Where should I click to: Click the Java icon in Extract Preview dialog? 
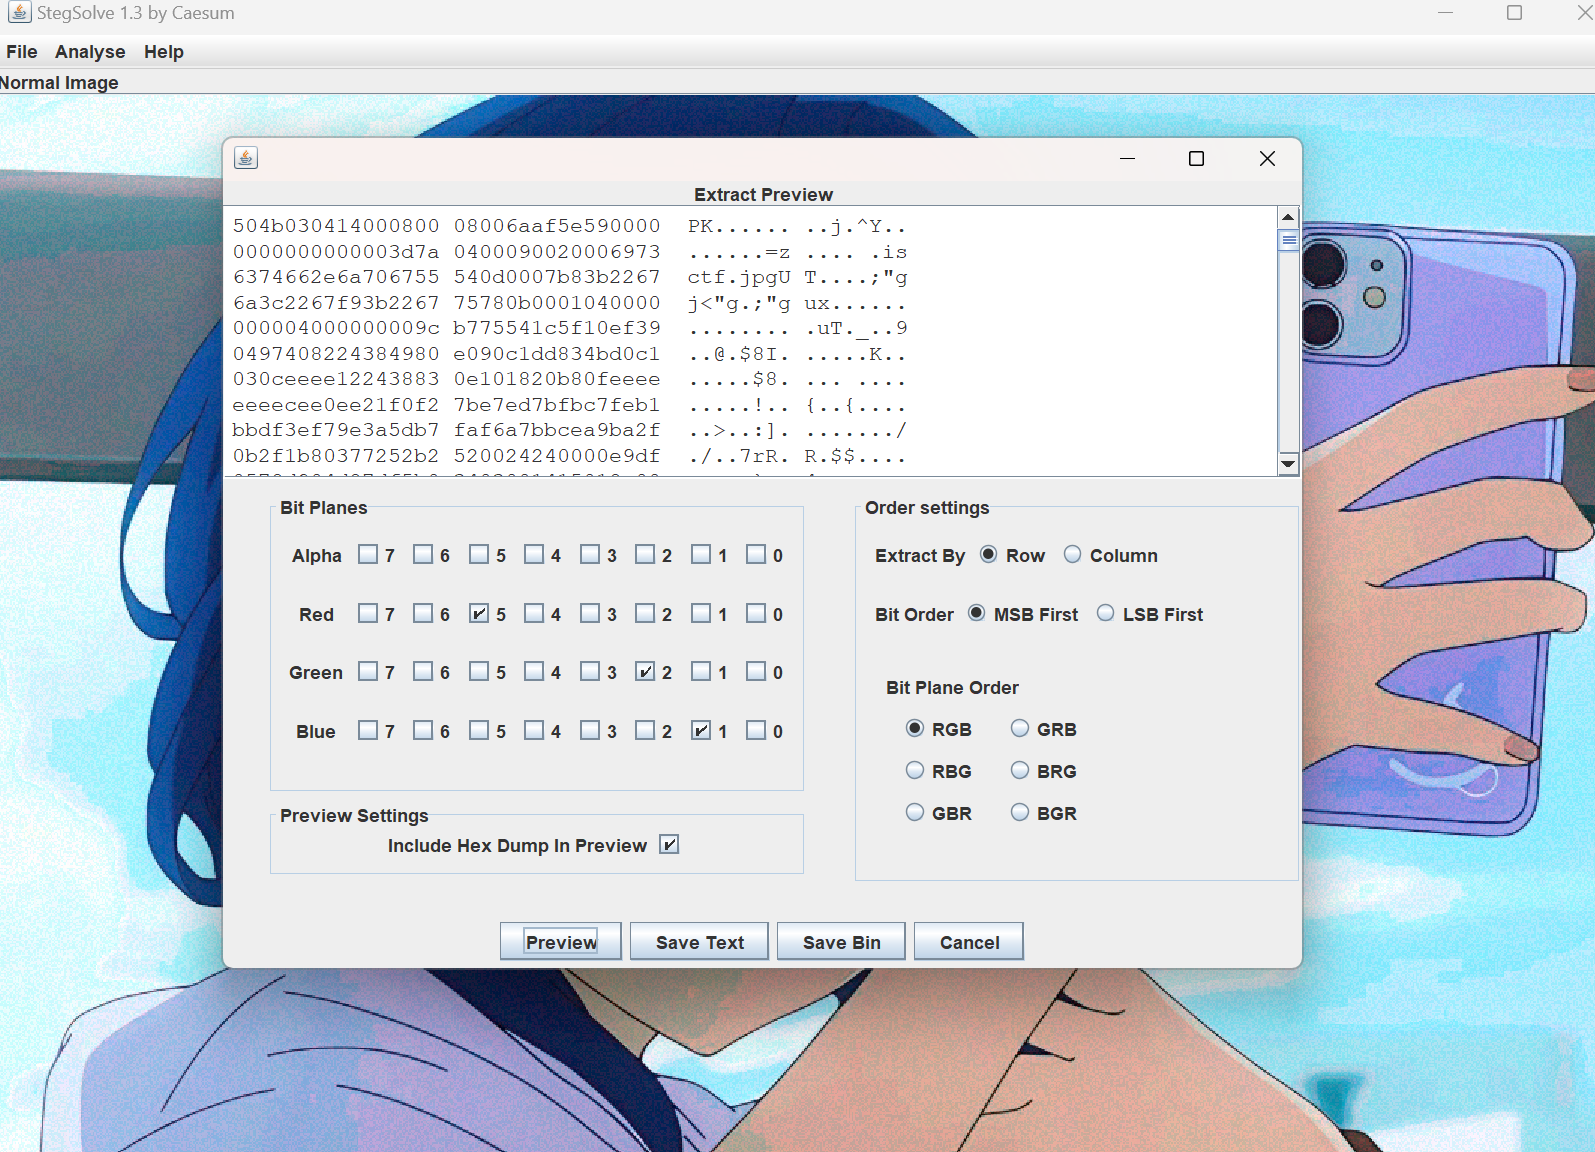pos(246,158)
